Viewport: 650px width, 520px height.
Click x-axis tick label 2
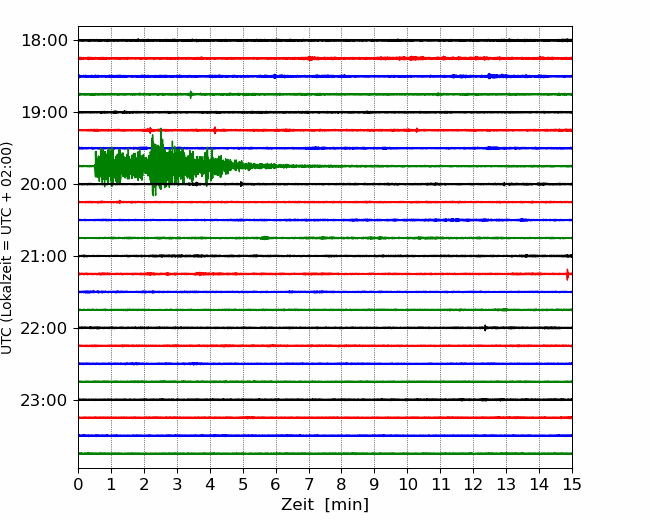(x=144, y=484)
